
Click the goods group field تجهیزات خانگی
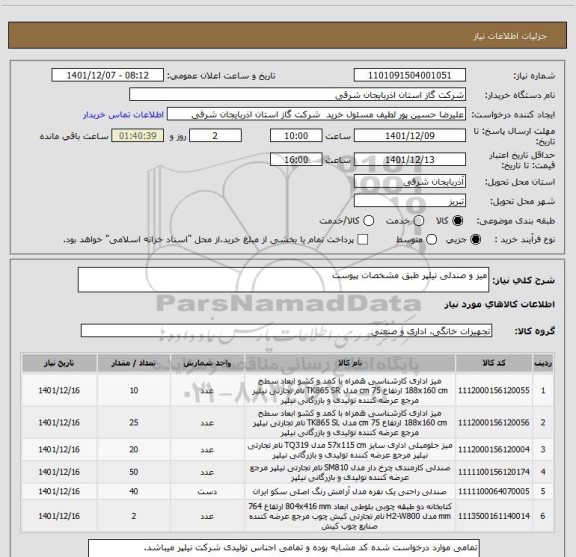[x=286, y=331]
